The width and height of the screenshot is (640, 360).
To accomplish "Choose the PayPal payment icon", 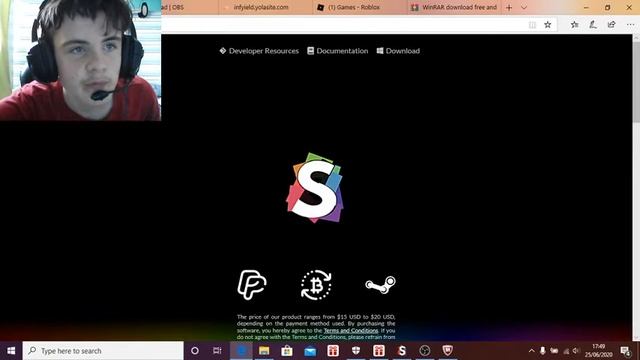I will tap(252, 284).
